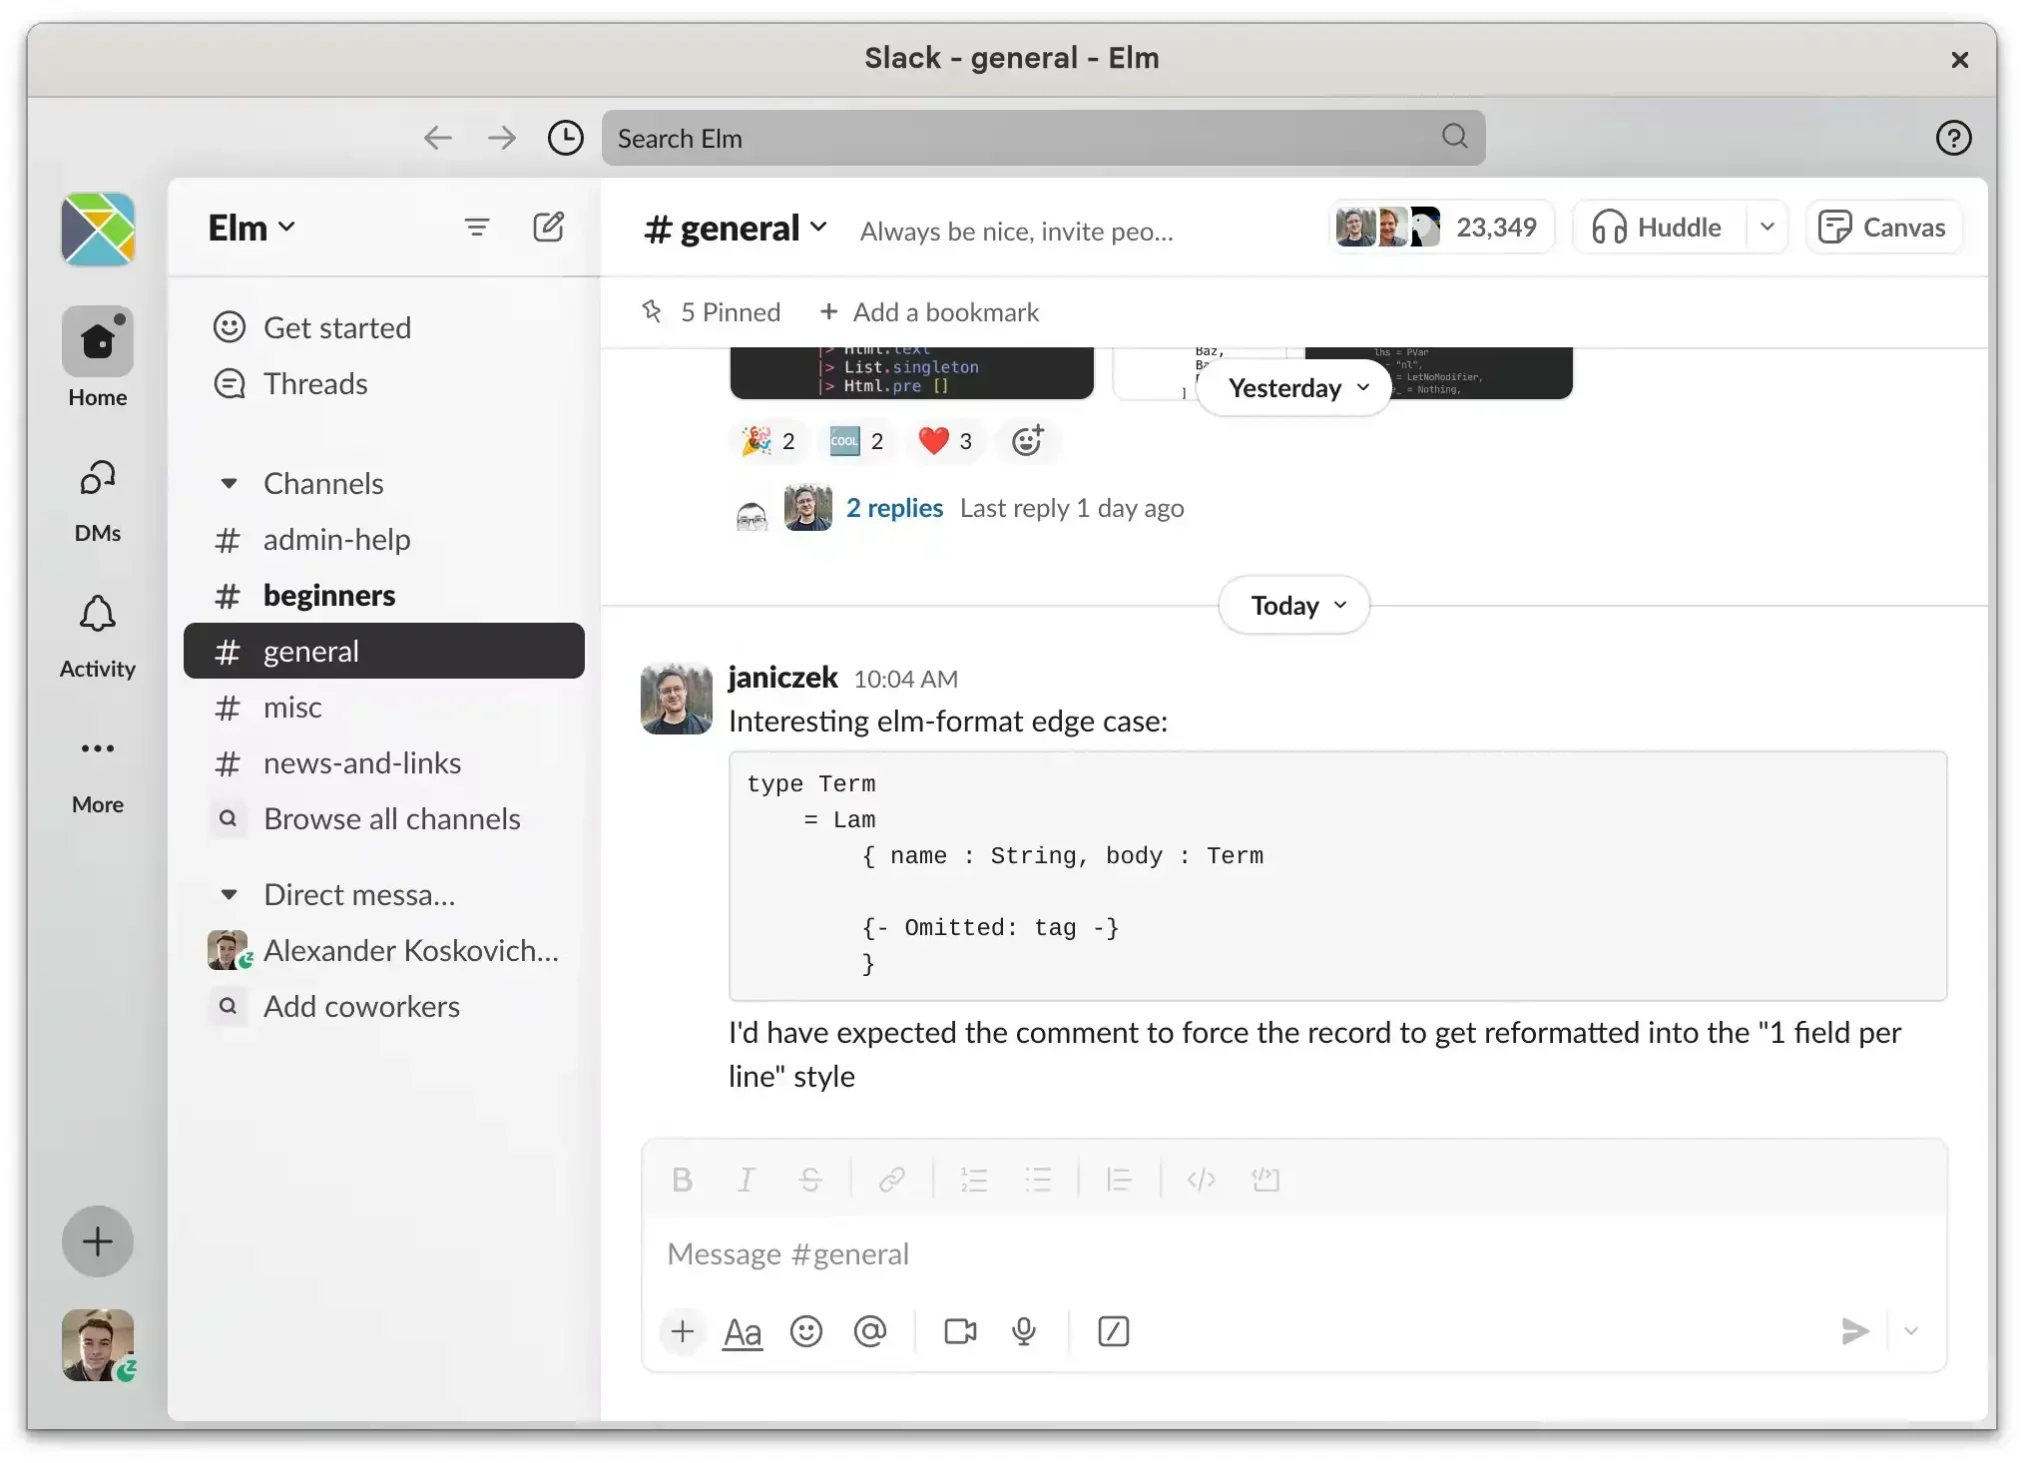Image resolution: width=2024 pixels, height=1463 pixels.
Task: Open the Today date dropdown
Action: 1295,605
